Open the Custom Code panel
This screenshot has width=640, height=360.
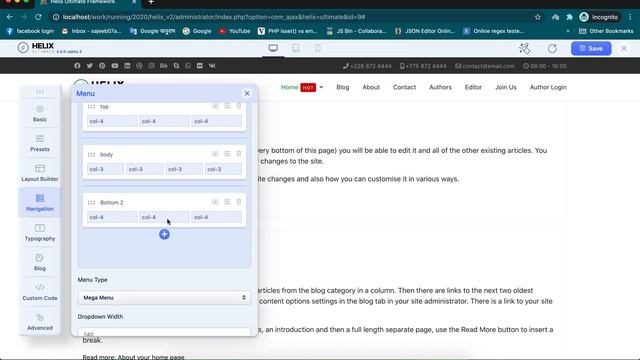[40, 292]
